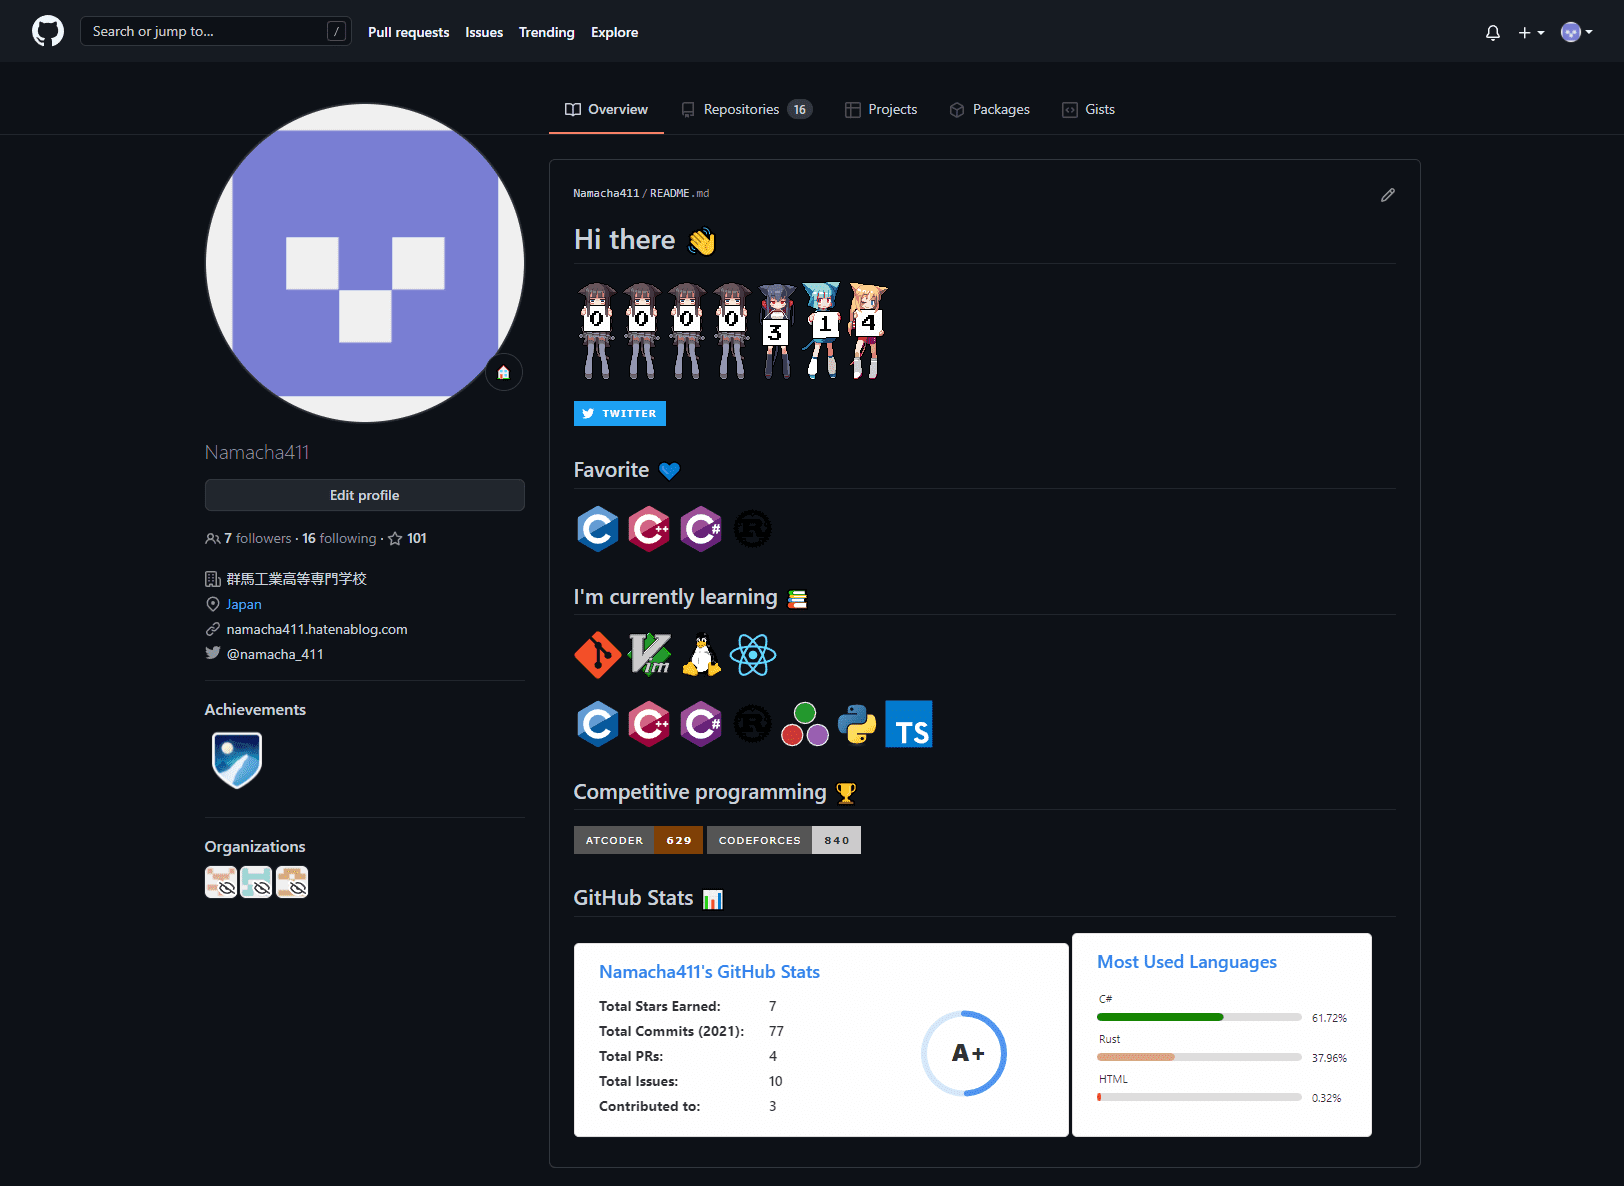Click the 群馬工業高等専門学校 organization text
The height and width of the screenshot is (1186, 1624).
pos(296,579)
